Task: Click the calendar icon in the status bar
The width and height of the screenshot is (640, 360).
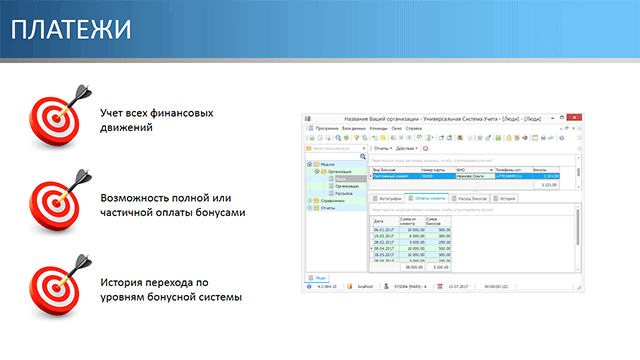Action: pyautogui.click(x=440, y=287)
